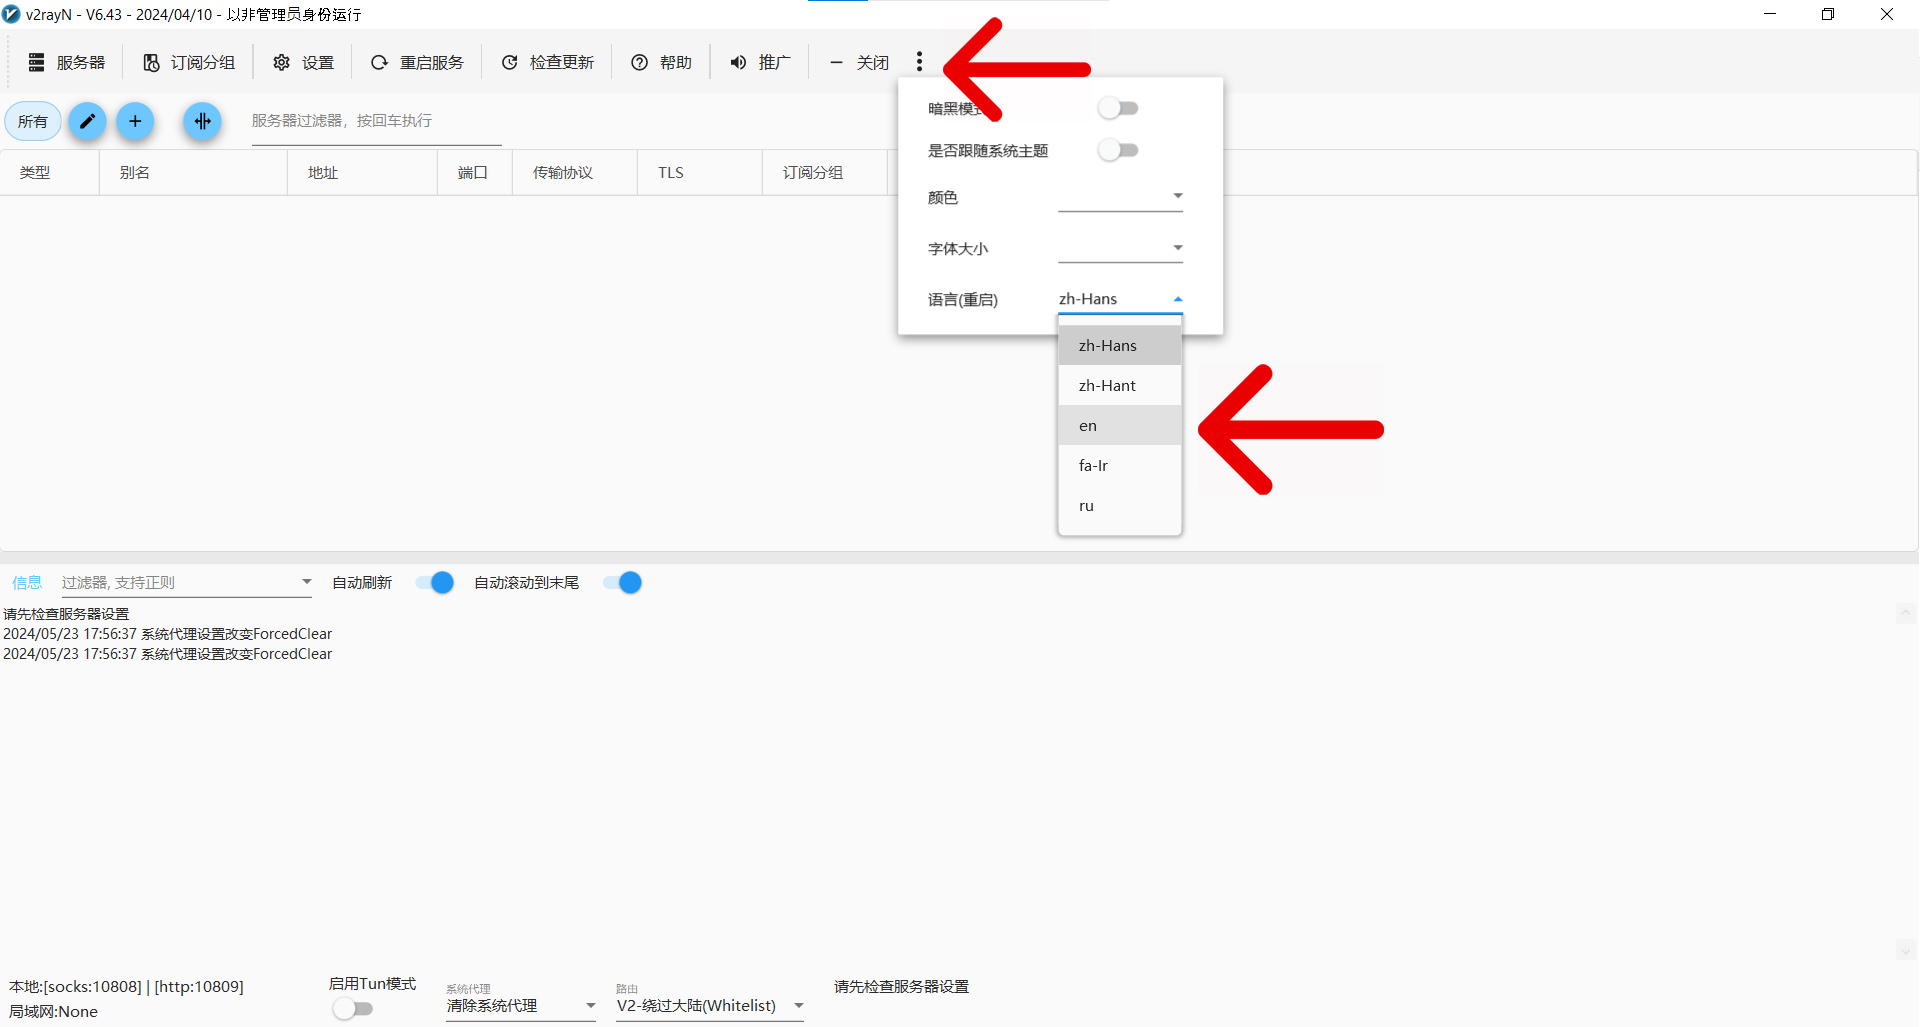Open the 订阅分组 subscription group menu
The image size is (1920, 1027).
pos(189,62)
